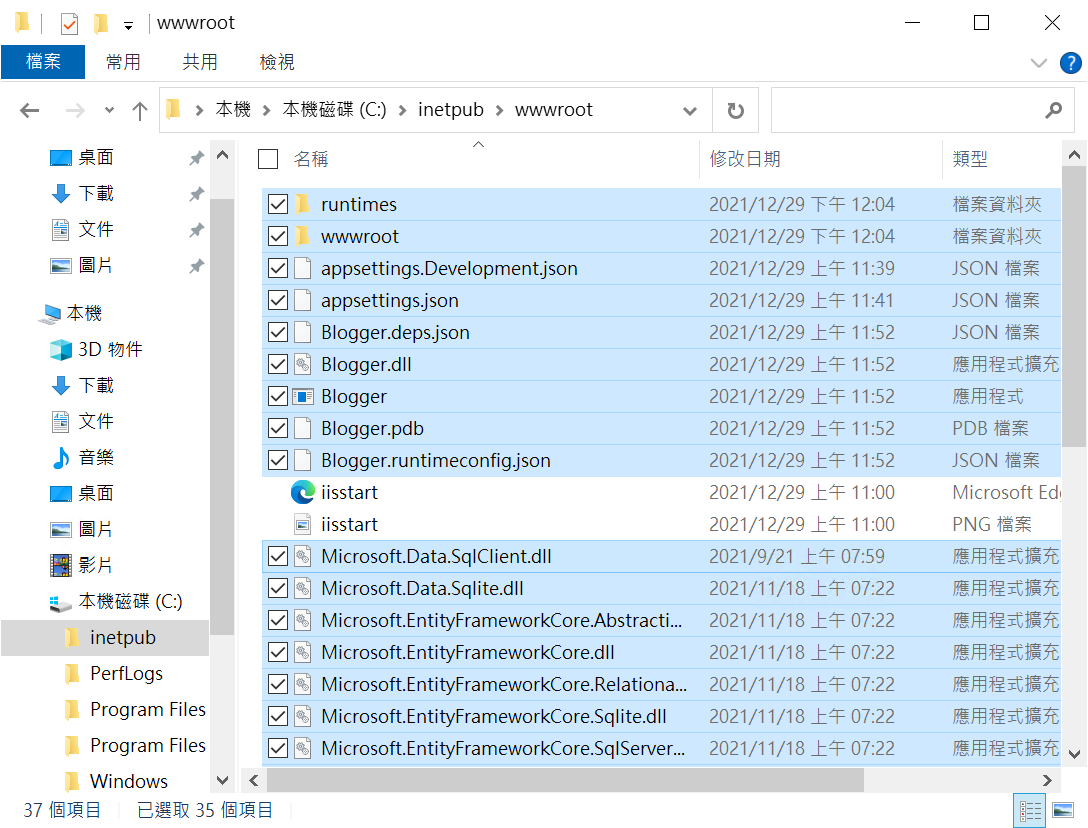The height and width of the screenshot is (828, 1088).
Task: Sort by 類型 column header
Action: [970, 159]
